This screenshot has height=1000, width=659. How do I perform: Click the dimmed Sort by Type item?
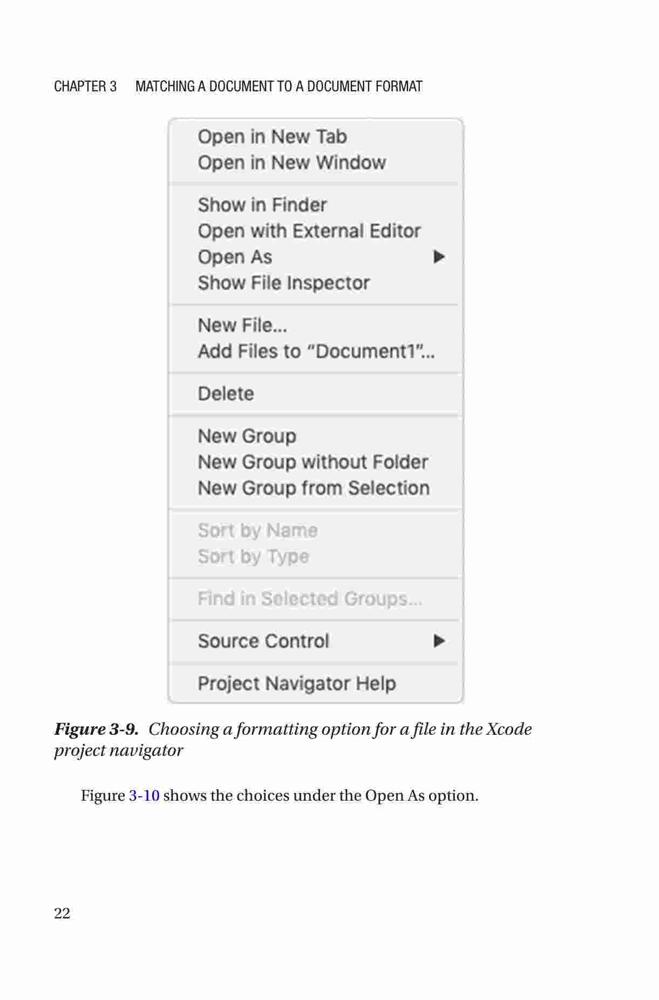pos(315,557)
